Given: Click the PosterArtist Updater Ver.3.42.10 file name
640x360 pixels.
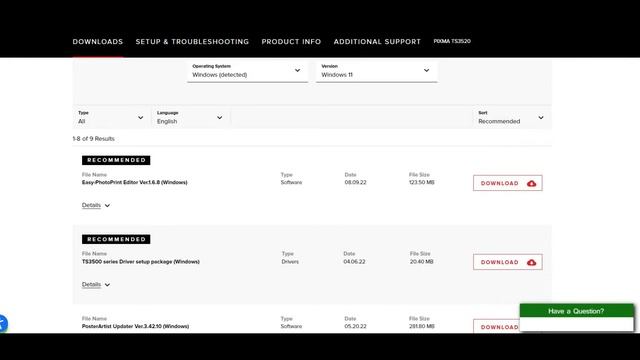Looking at the screenshot, I should [x=136, y=327].
